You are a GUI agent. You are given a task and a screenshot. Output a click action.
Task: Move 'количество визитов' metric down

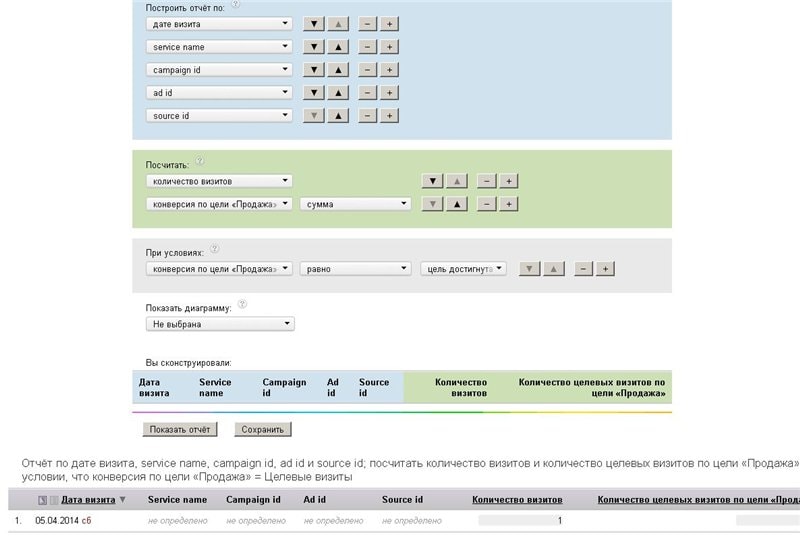432,181
